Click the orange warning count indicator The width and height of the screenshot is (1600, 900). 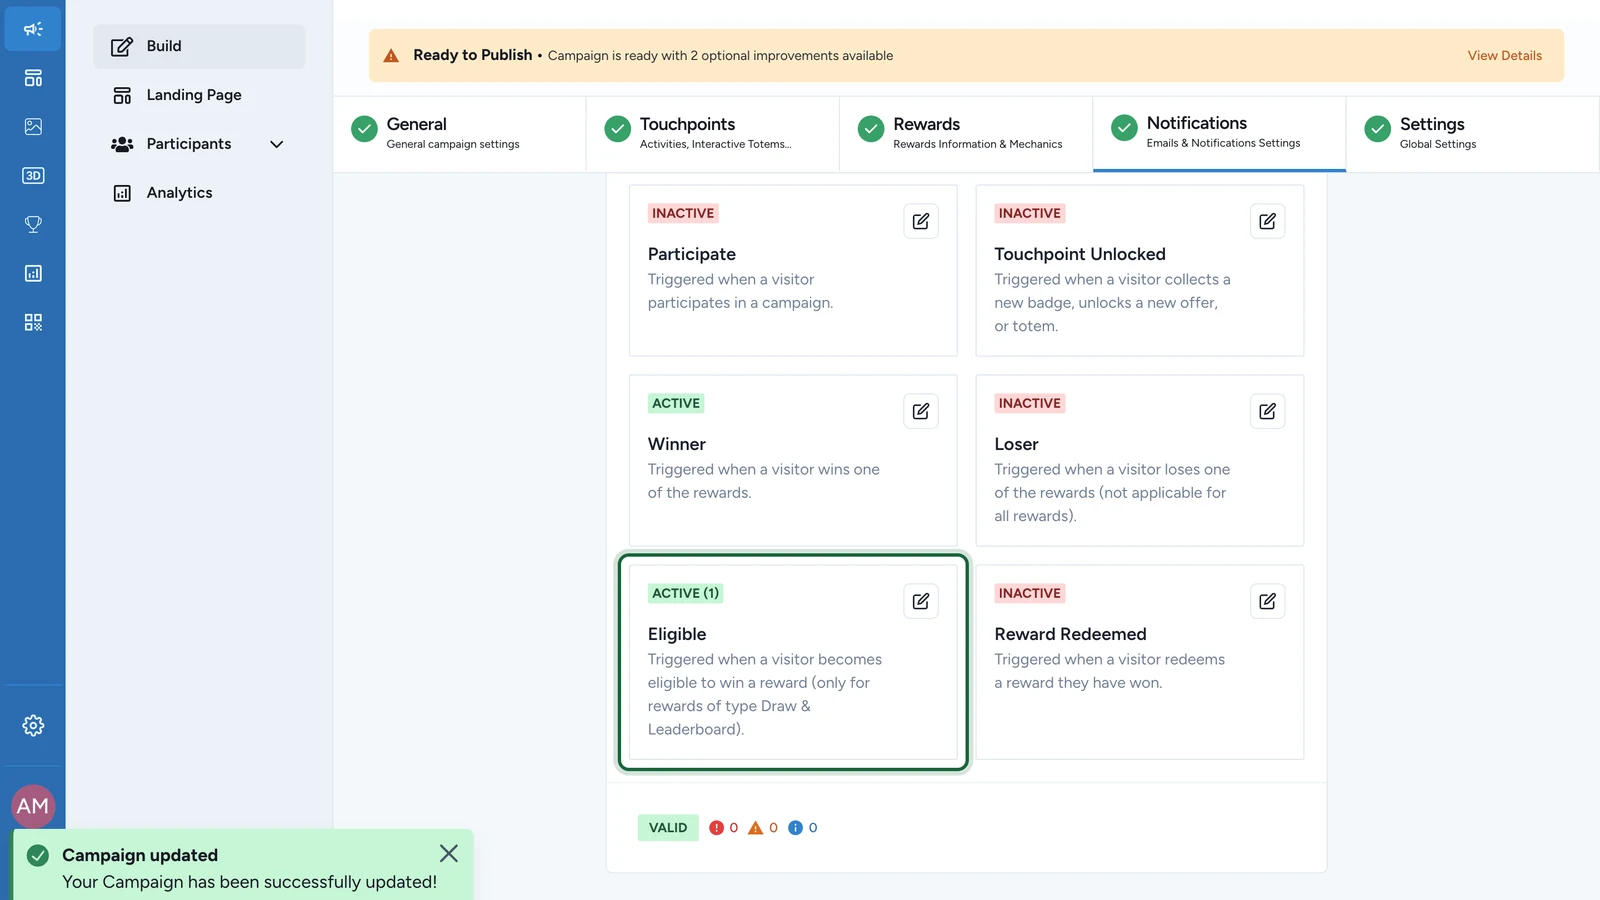click(763, 828)
